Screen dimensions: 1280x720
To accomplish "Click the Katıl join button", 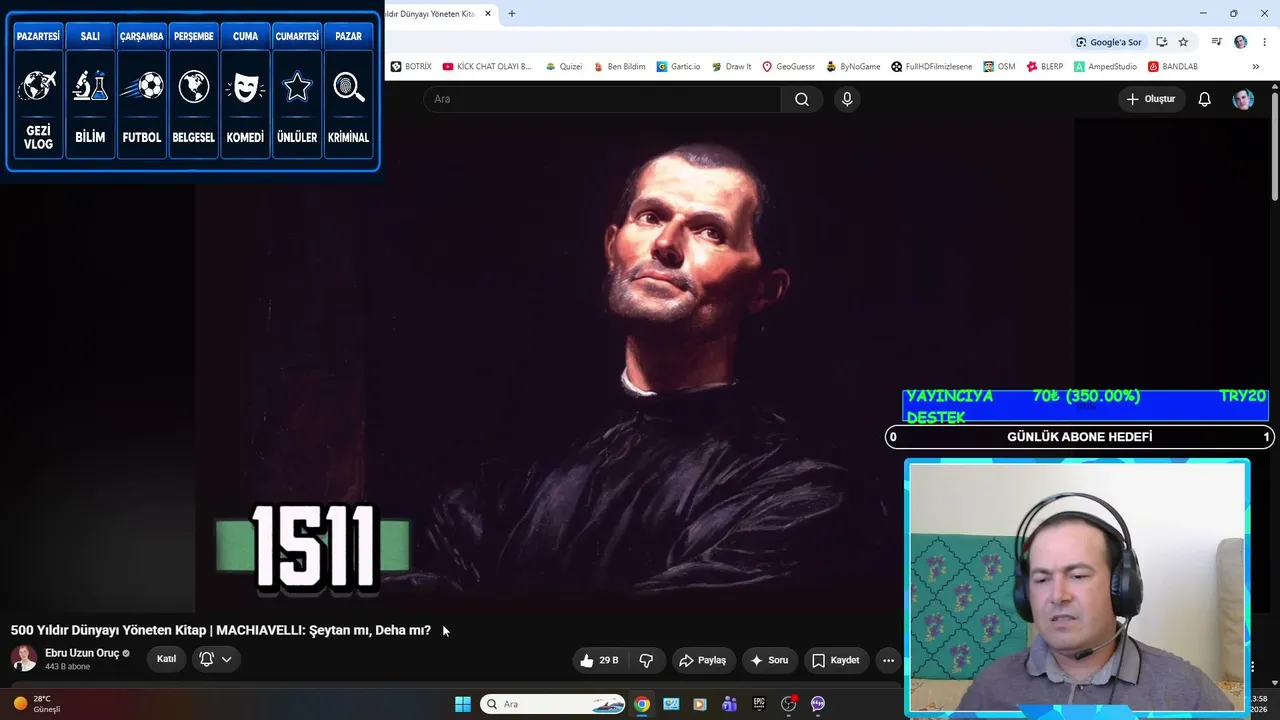I will [x=167, y=659].
